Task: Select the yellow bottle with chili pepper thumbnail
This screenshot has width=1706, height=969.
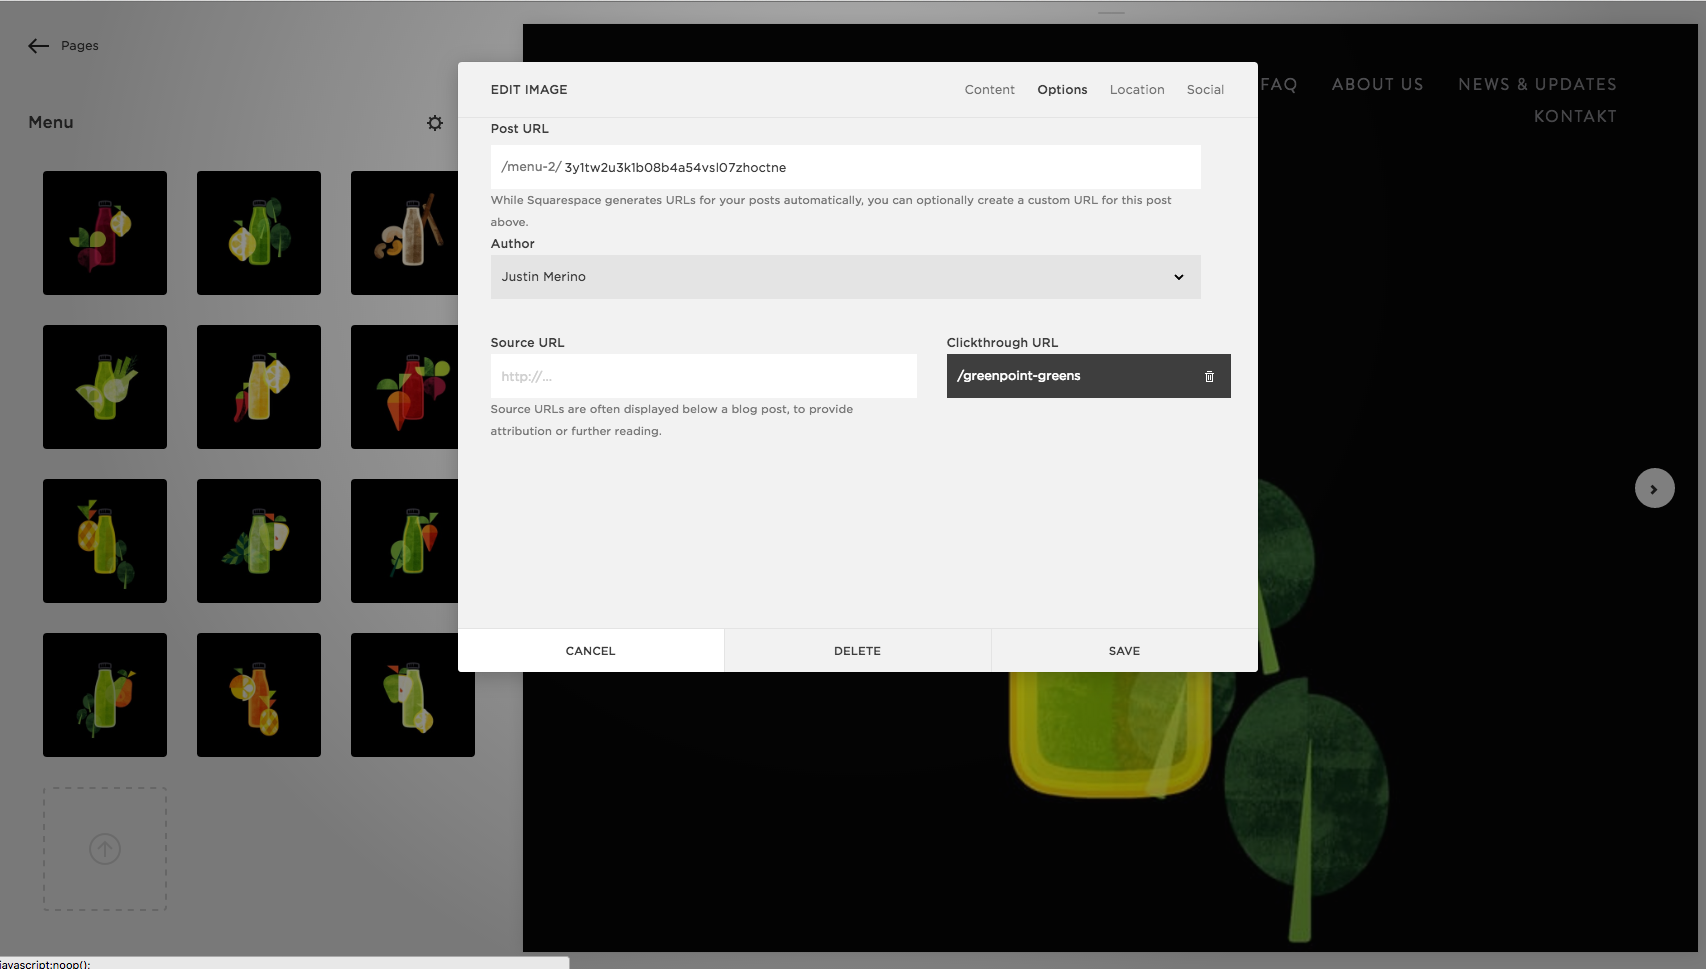Action: (x=259, y=387)
